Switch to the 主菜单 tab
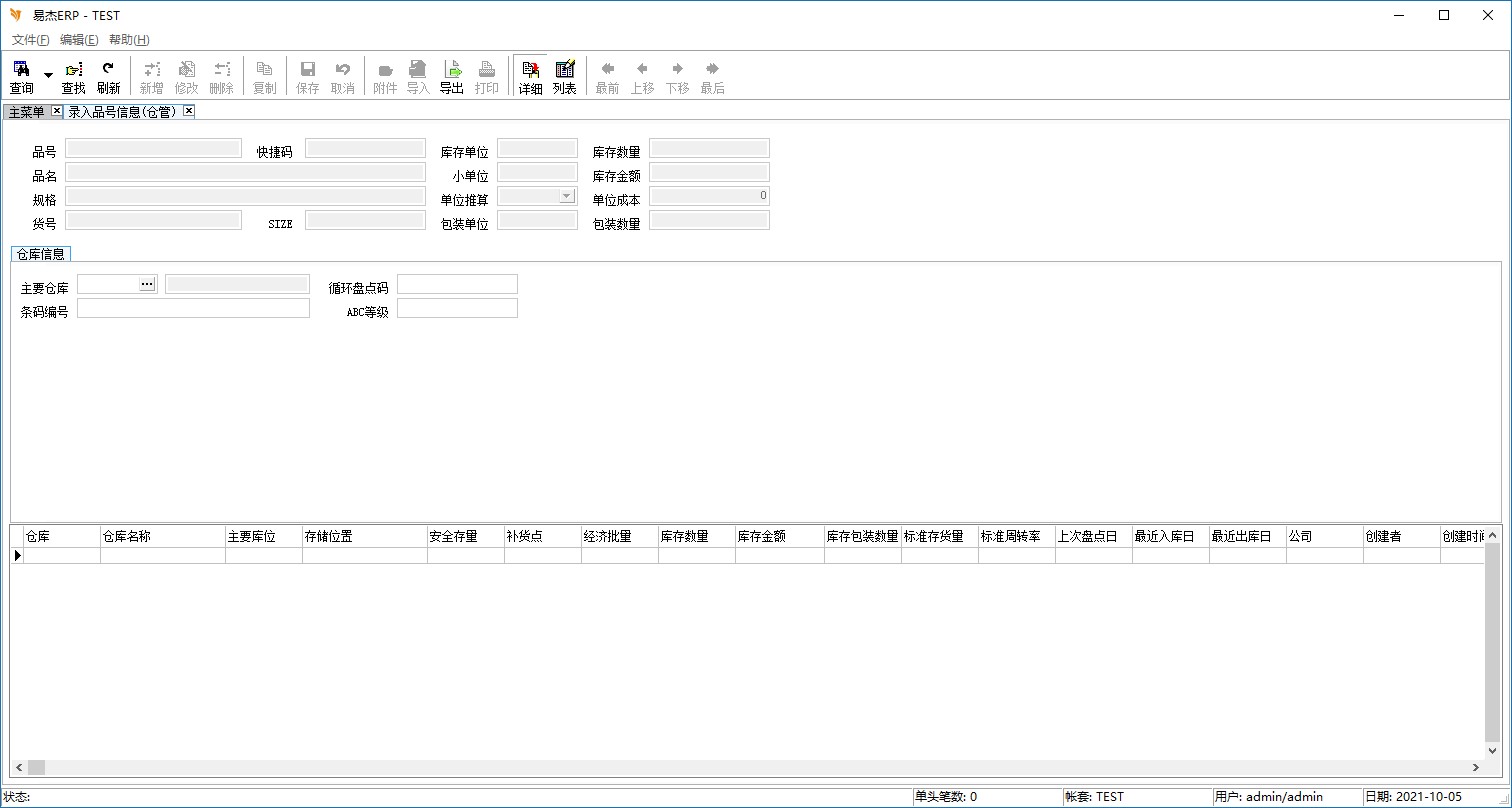 coord(27,112)
